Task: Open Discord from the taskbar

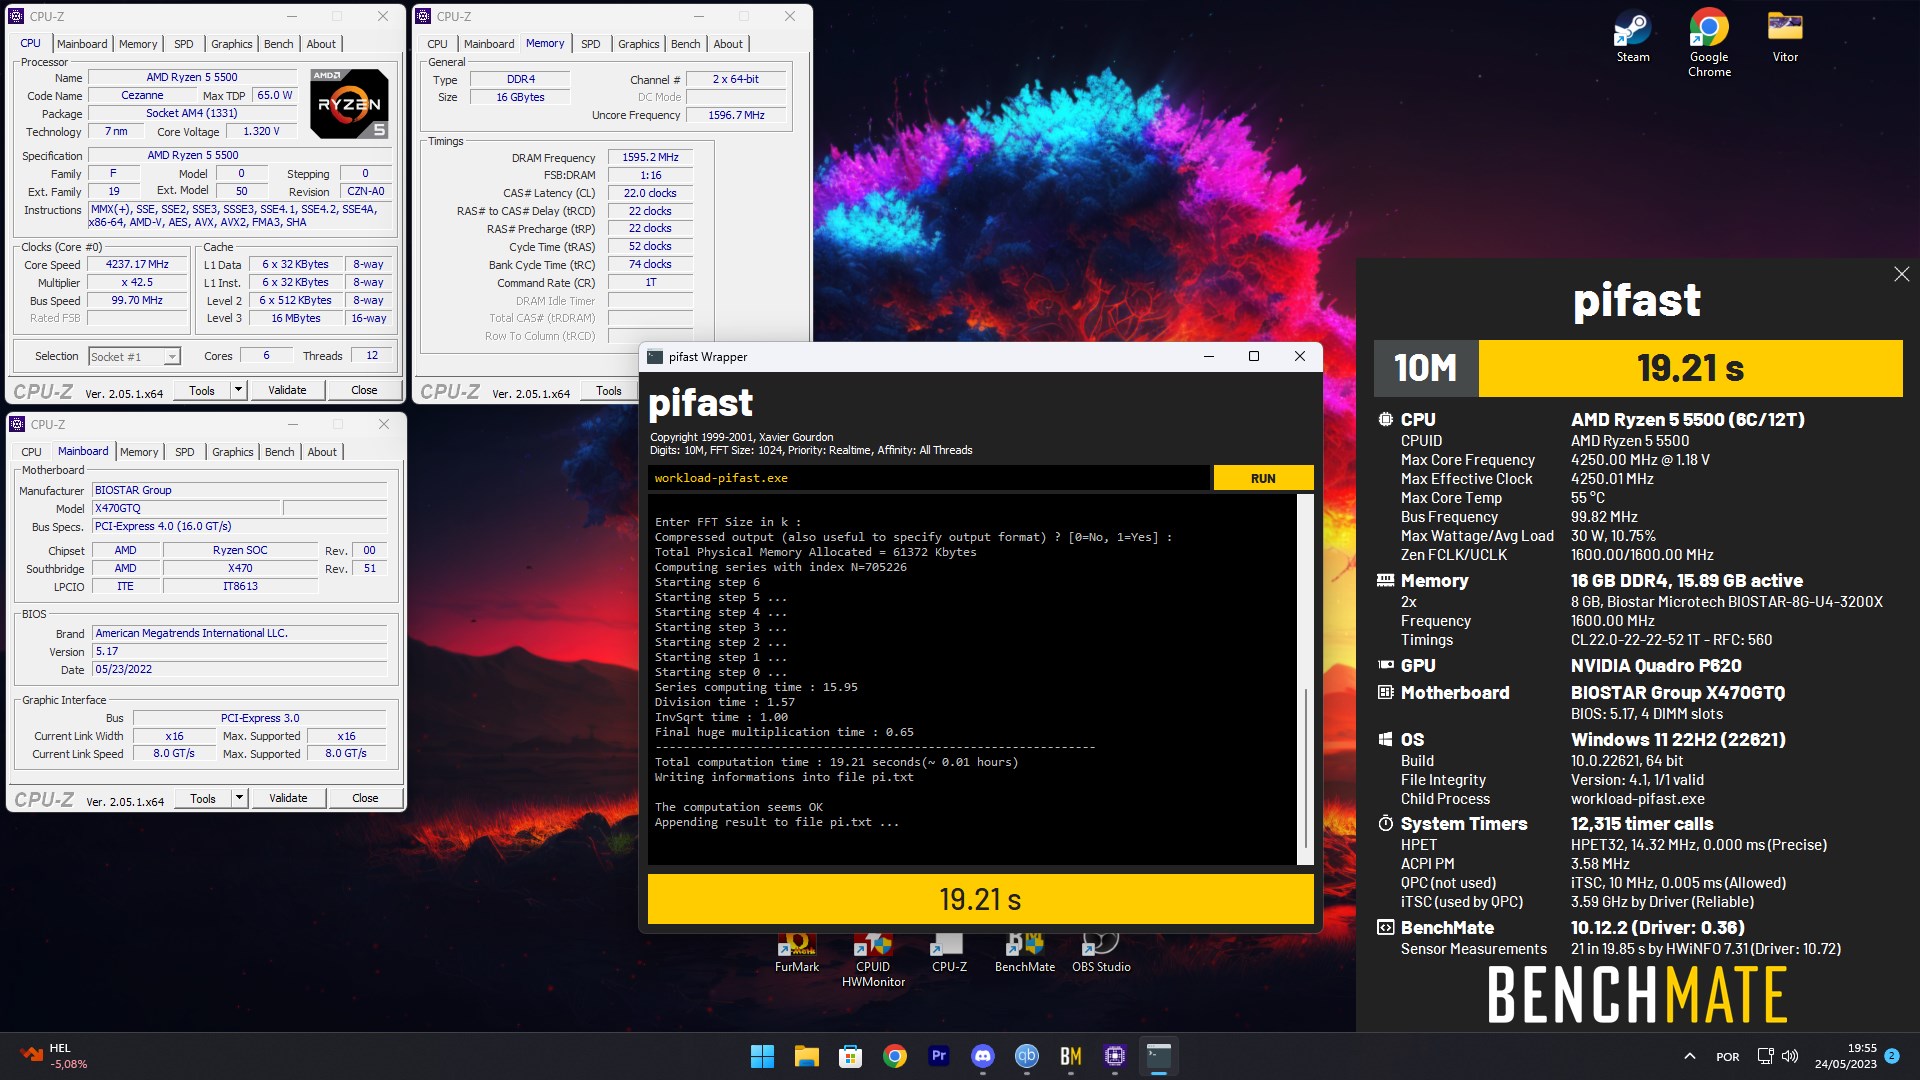Action: point(983,1056)
